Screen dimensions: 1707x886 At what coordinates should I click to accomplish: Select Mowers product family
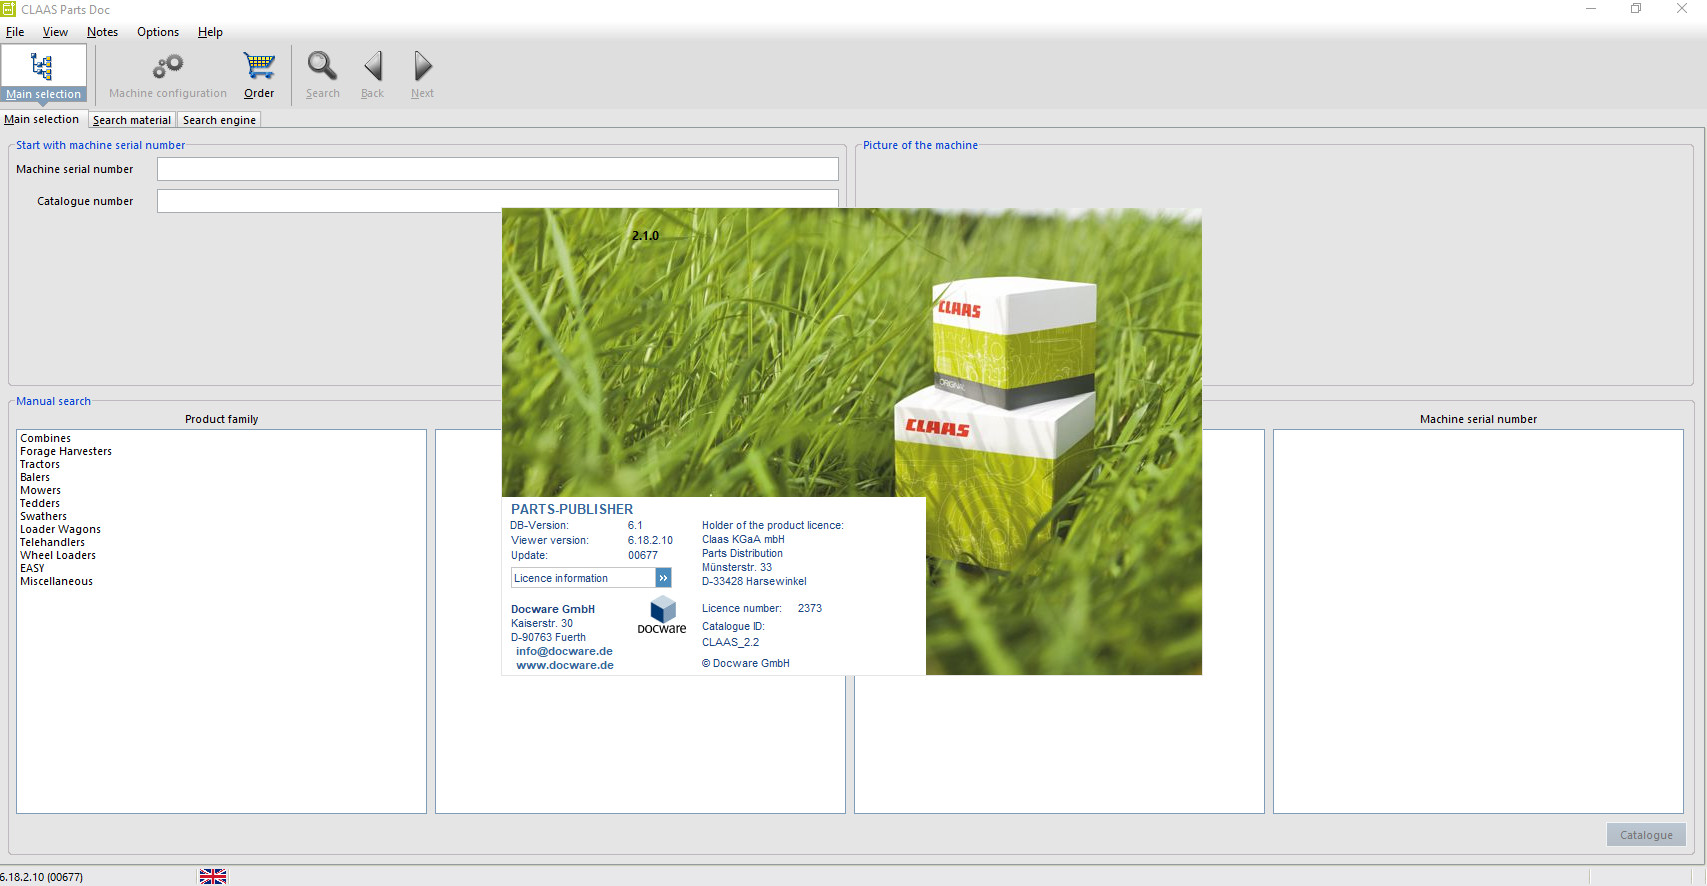pos(41,490)
